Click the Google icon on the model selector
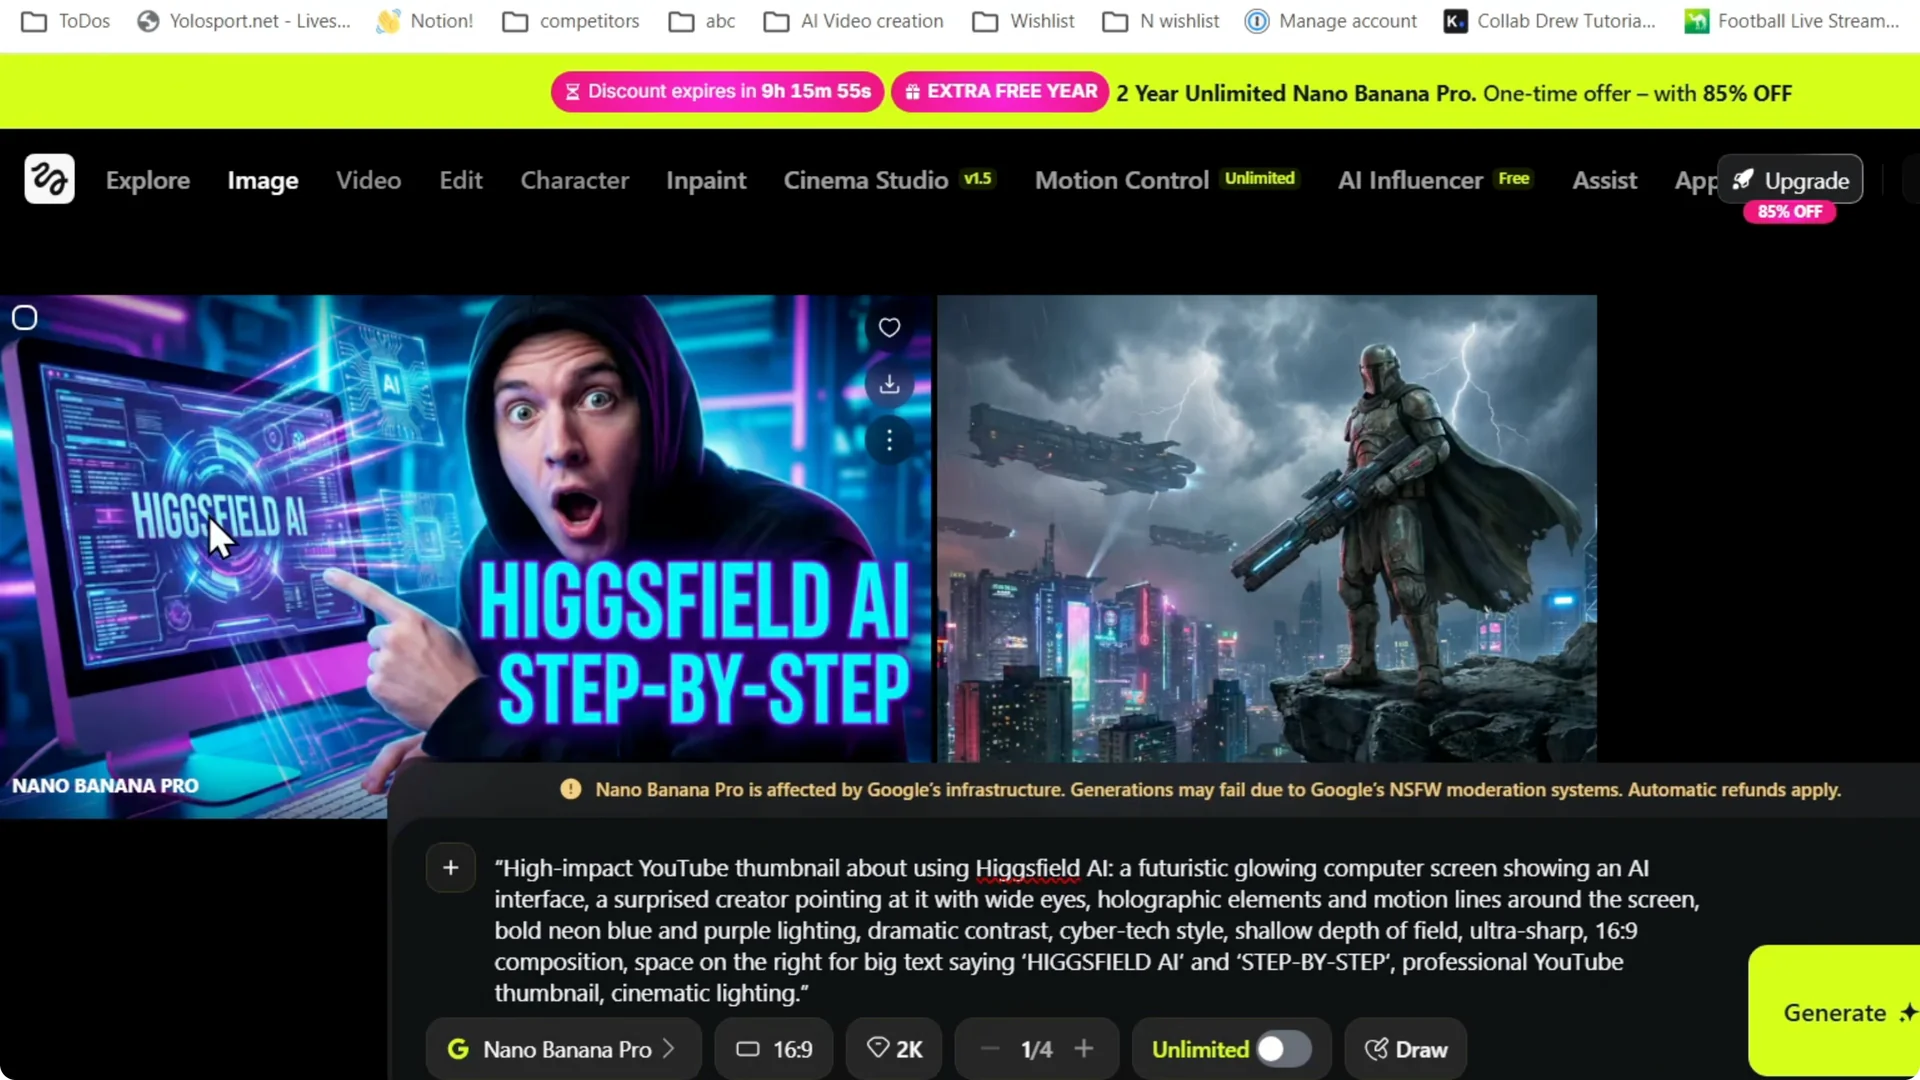 click(459, 1049)
